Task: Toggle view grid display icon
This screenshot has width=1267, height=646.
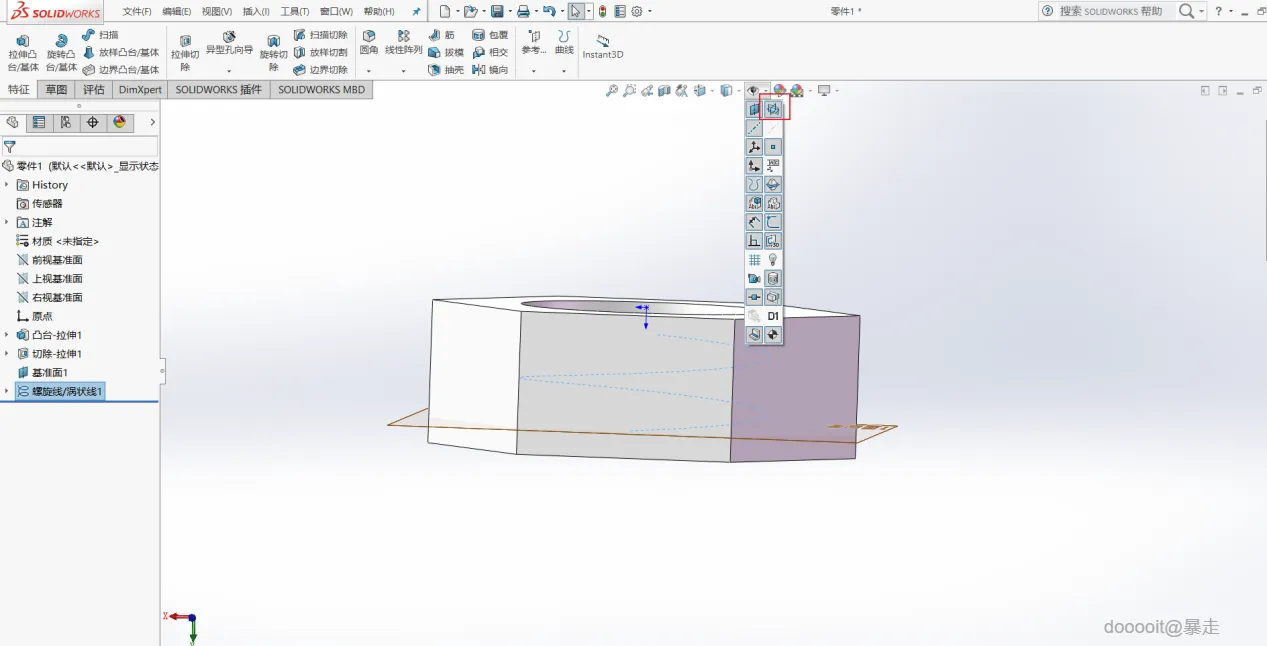Action: [x=754, y=260]
